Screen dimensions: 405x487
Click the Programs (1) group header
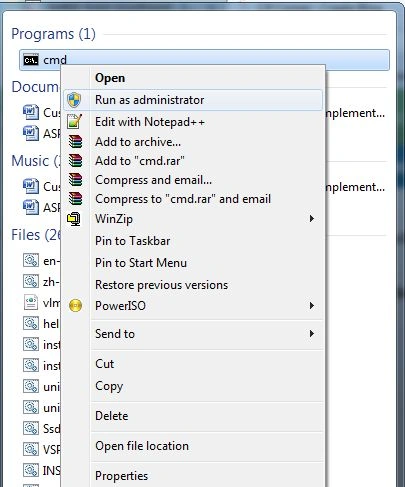point(53,34)
